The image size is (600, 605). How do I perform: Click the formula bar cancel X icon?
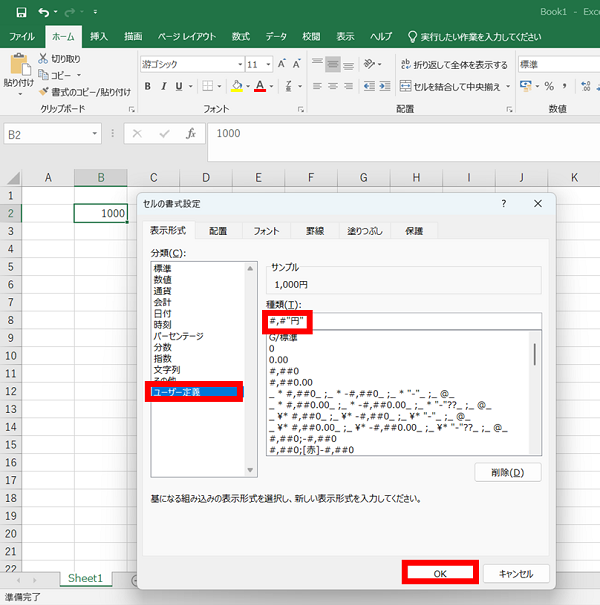coord(137,134)
